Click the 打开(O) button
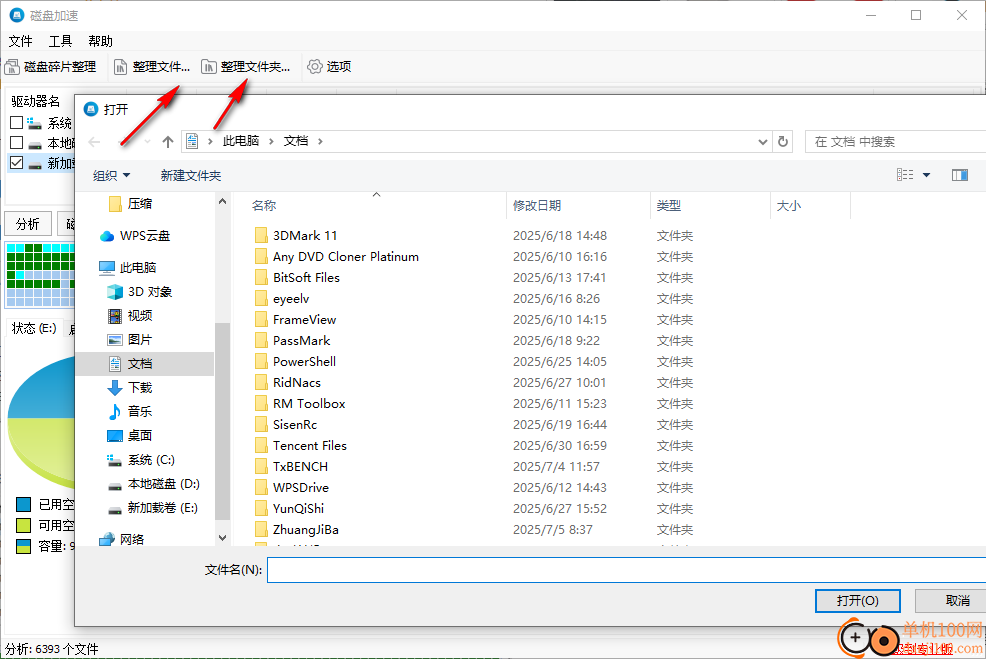The image size is (986, 659). (x=858, y=601)
